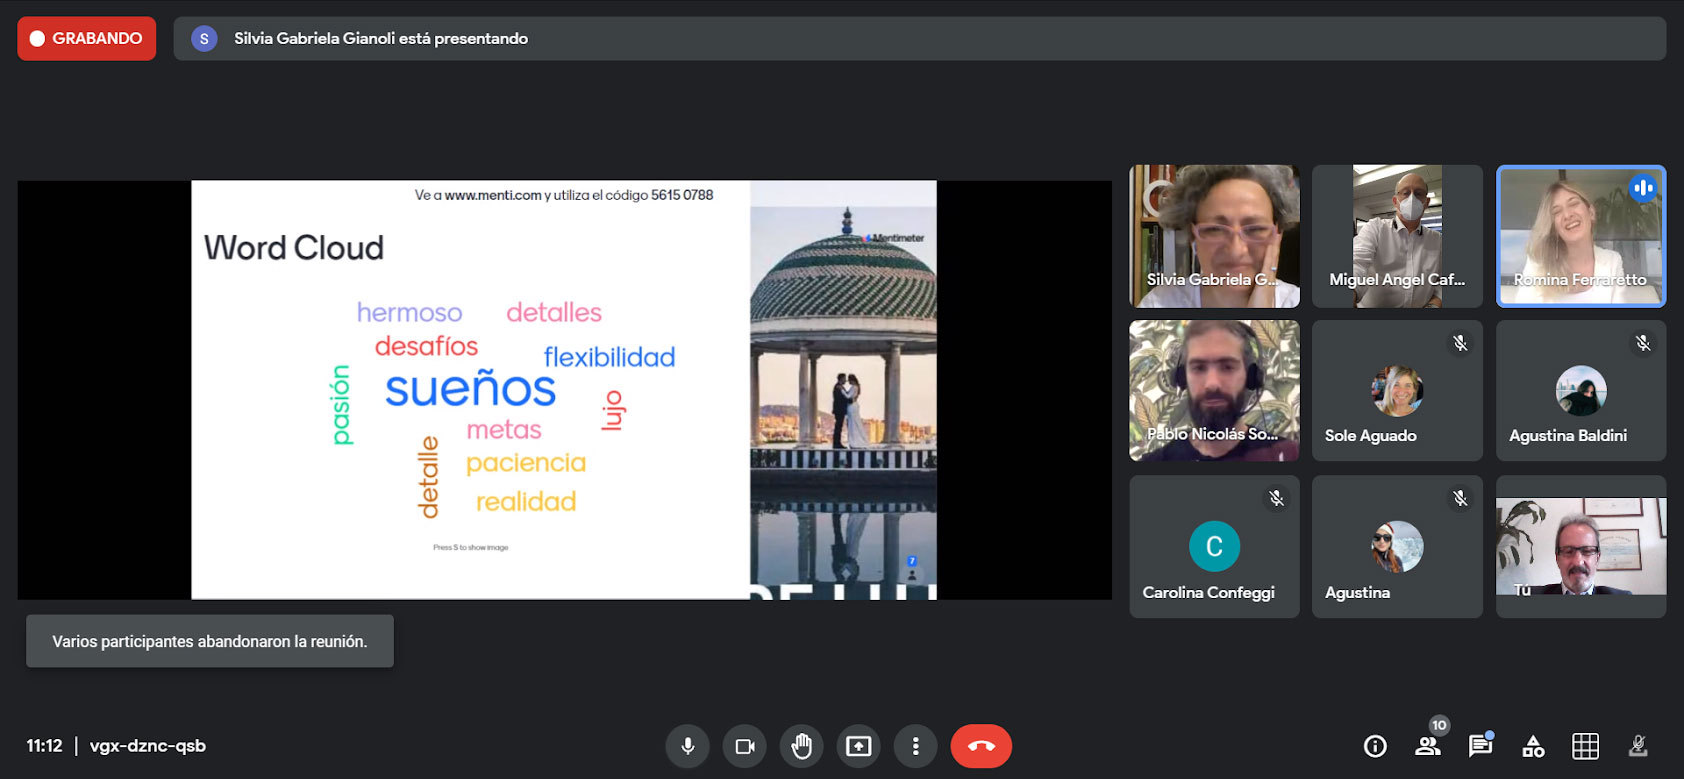
Task: Select Romina Ferraretto's video tile
Action: point(1580,236)
